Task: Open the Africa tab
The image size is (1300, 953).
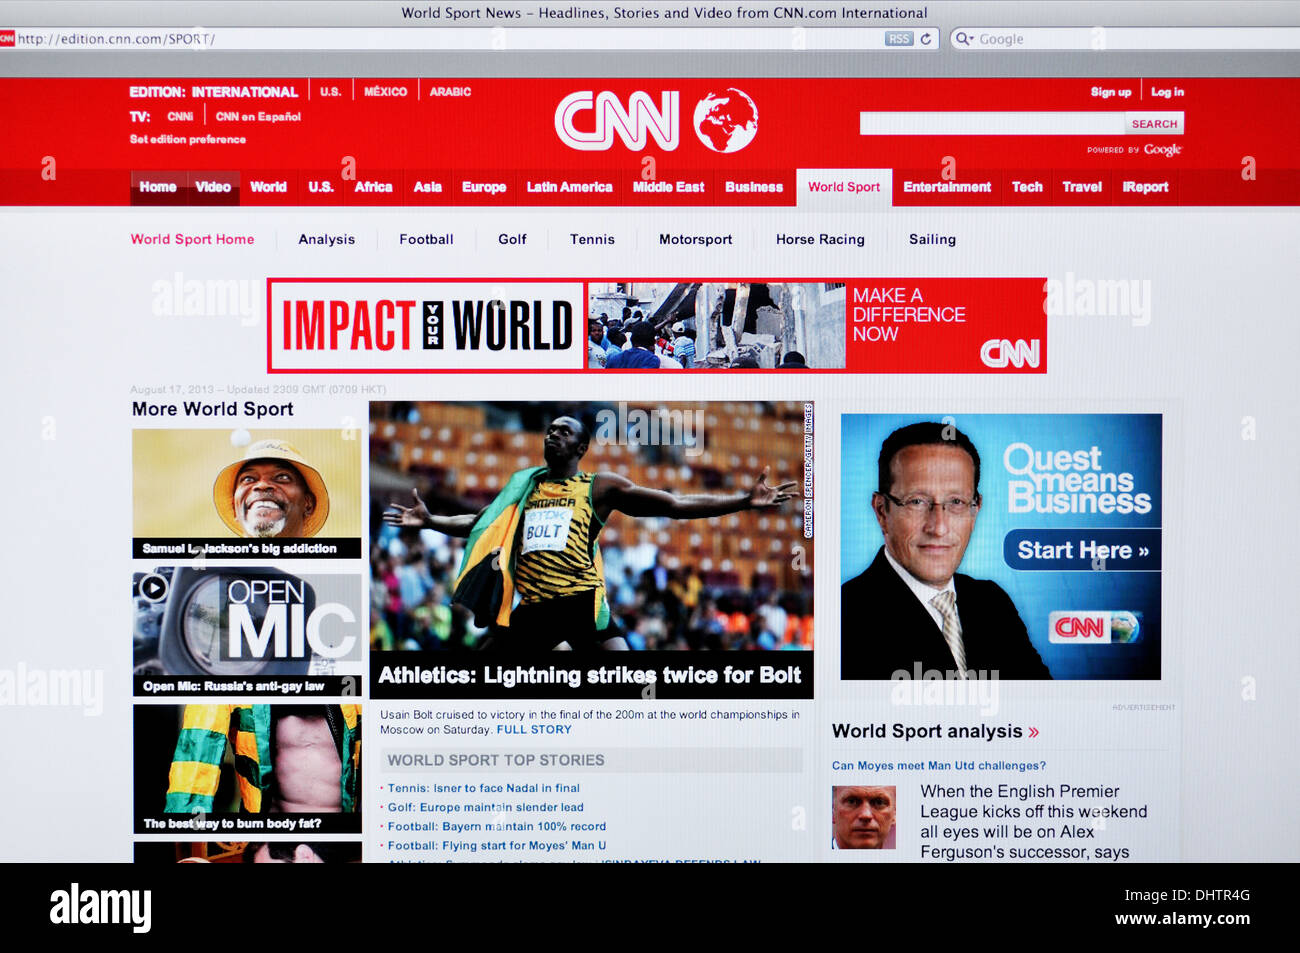Action: click(373, 187)
